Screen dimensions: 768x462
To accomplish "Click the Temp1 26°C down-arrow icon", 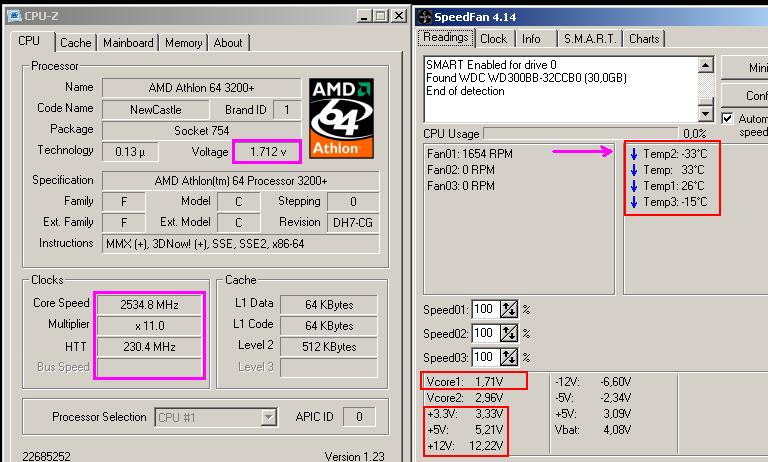I will [x=634, y=186].
